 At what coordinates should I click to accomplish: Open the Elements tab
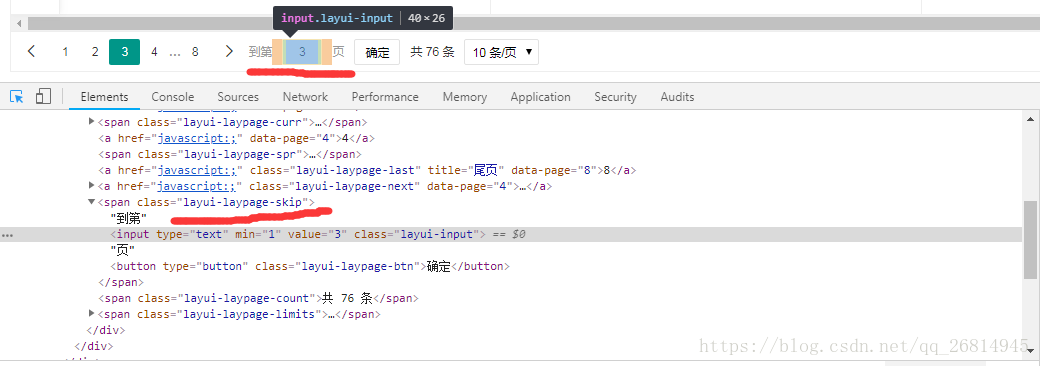[x=104, y=97]
